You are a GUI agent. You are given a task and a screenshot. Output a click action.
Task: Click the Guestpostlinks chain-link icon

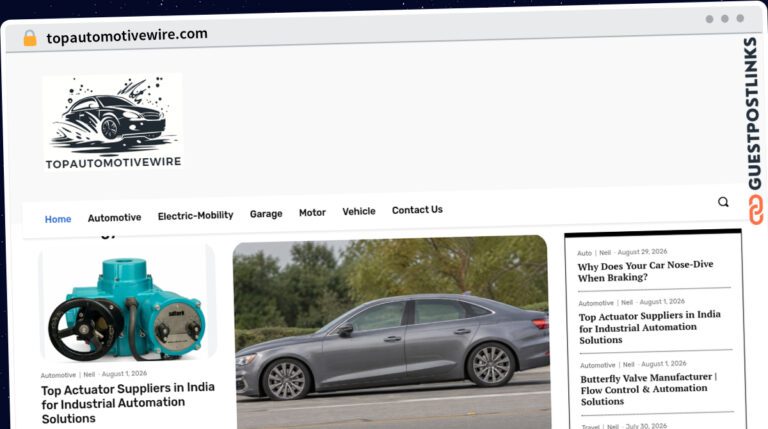coord(755,210)
